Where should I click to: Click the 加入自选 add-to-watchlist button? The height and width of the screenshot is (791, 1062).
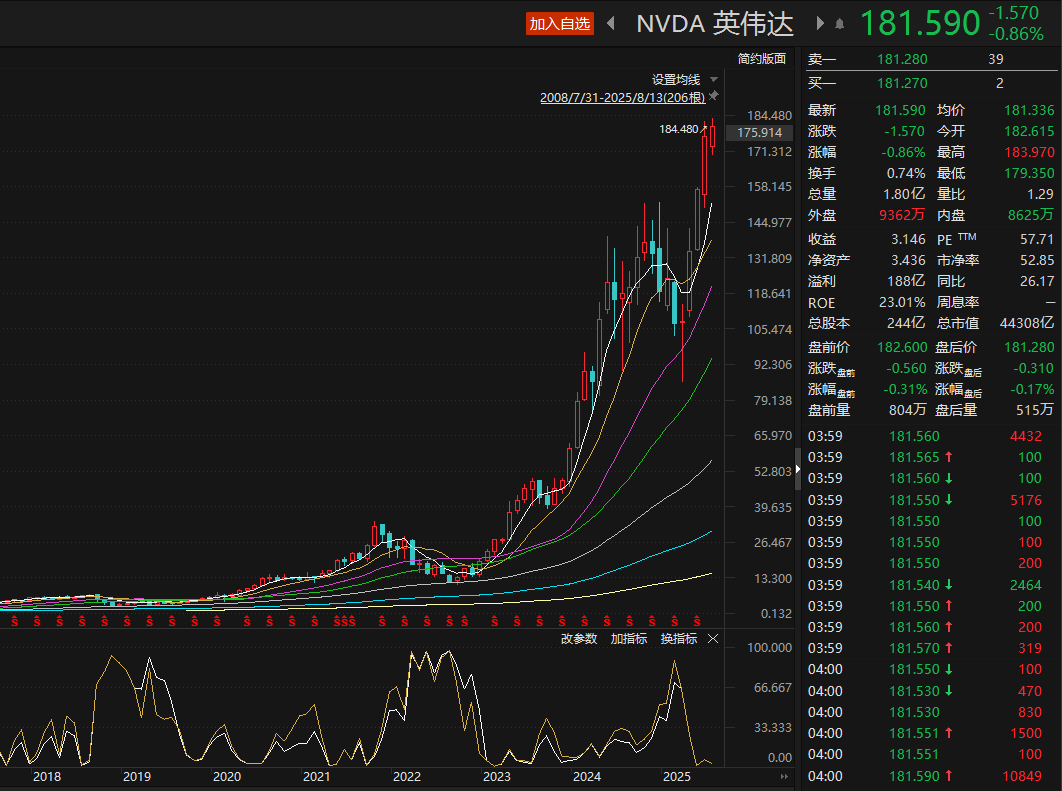[x=560, y=24]
